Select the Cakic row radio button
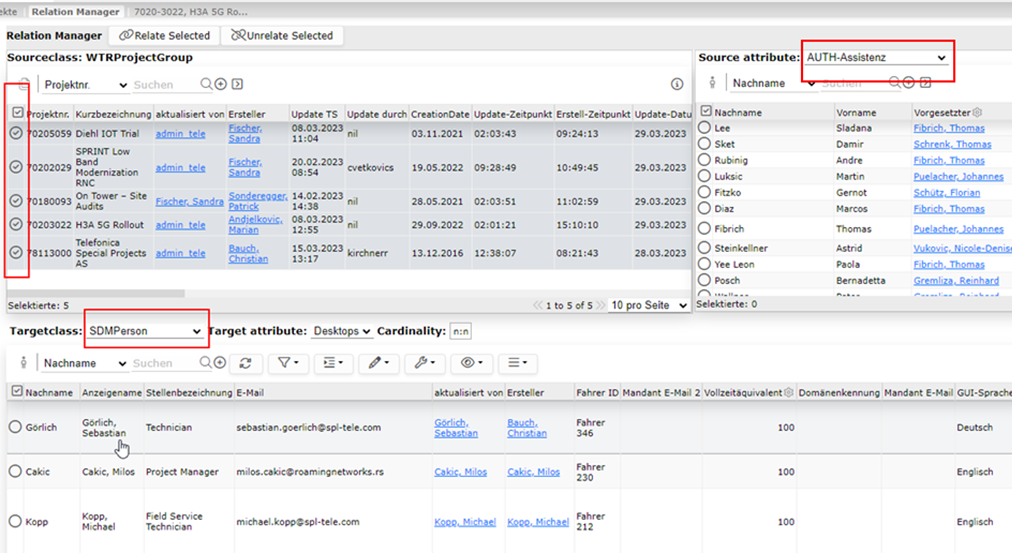This screenshot has width=1012, height=553. [15, 472]
